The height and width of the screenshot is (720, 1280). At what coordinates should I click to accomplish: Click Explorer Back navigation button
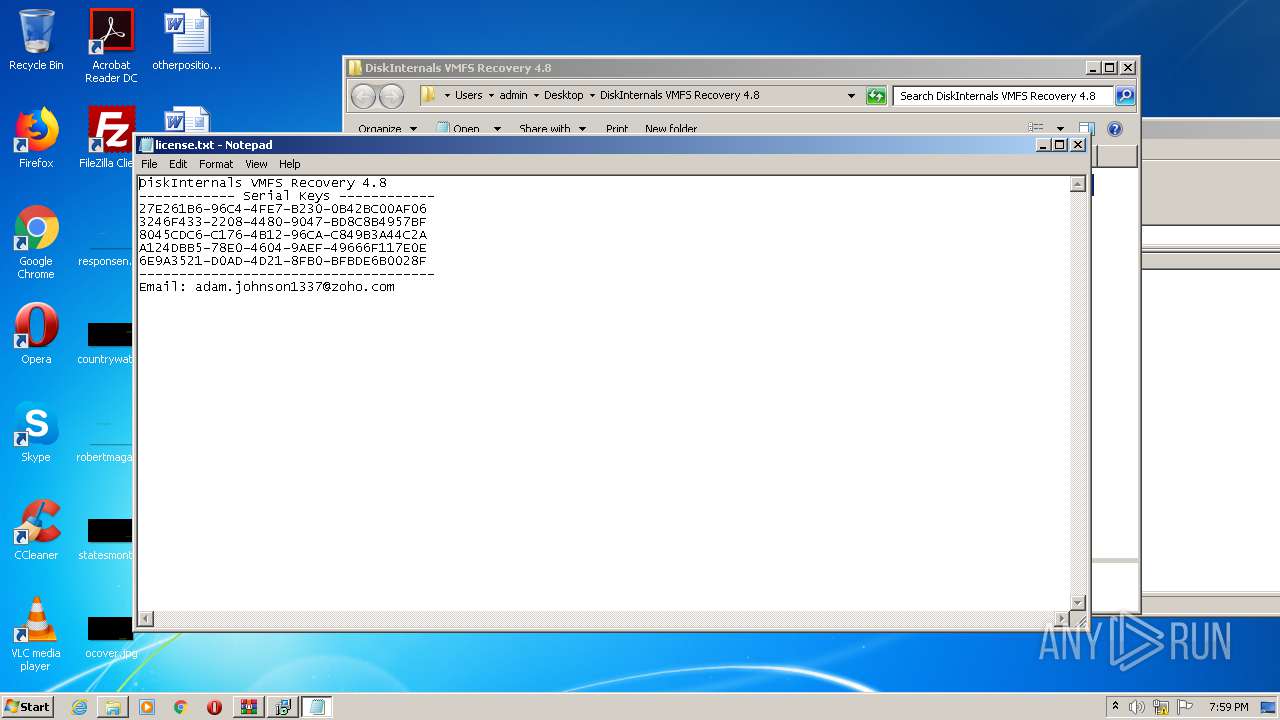(363, 96)
